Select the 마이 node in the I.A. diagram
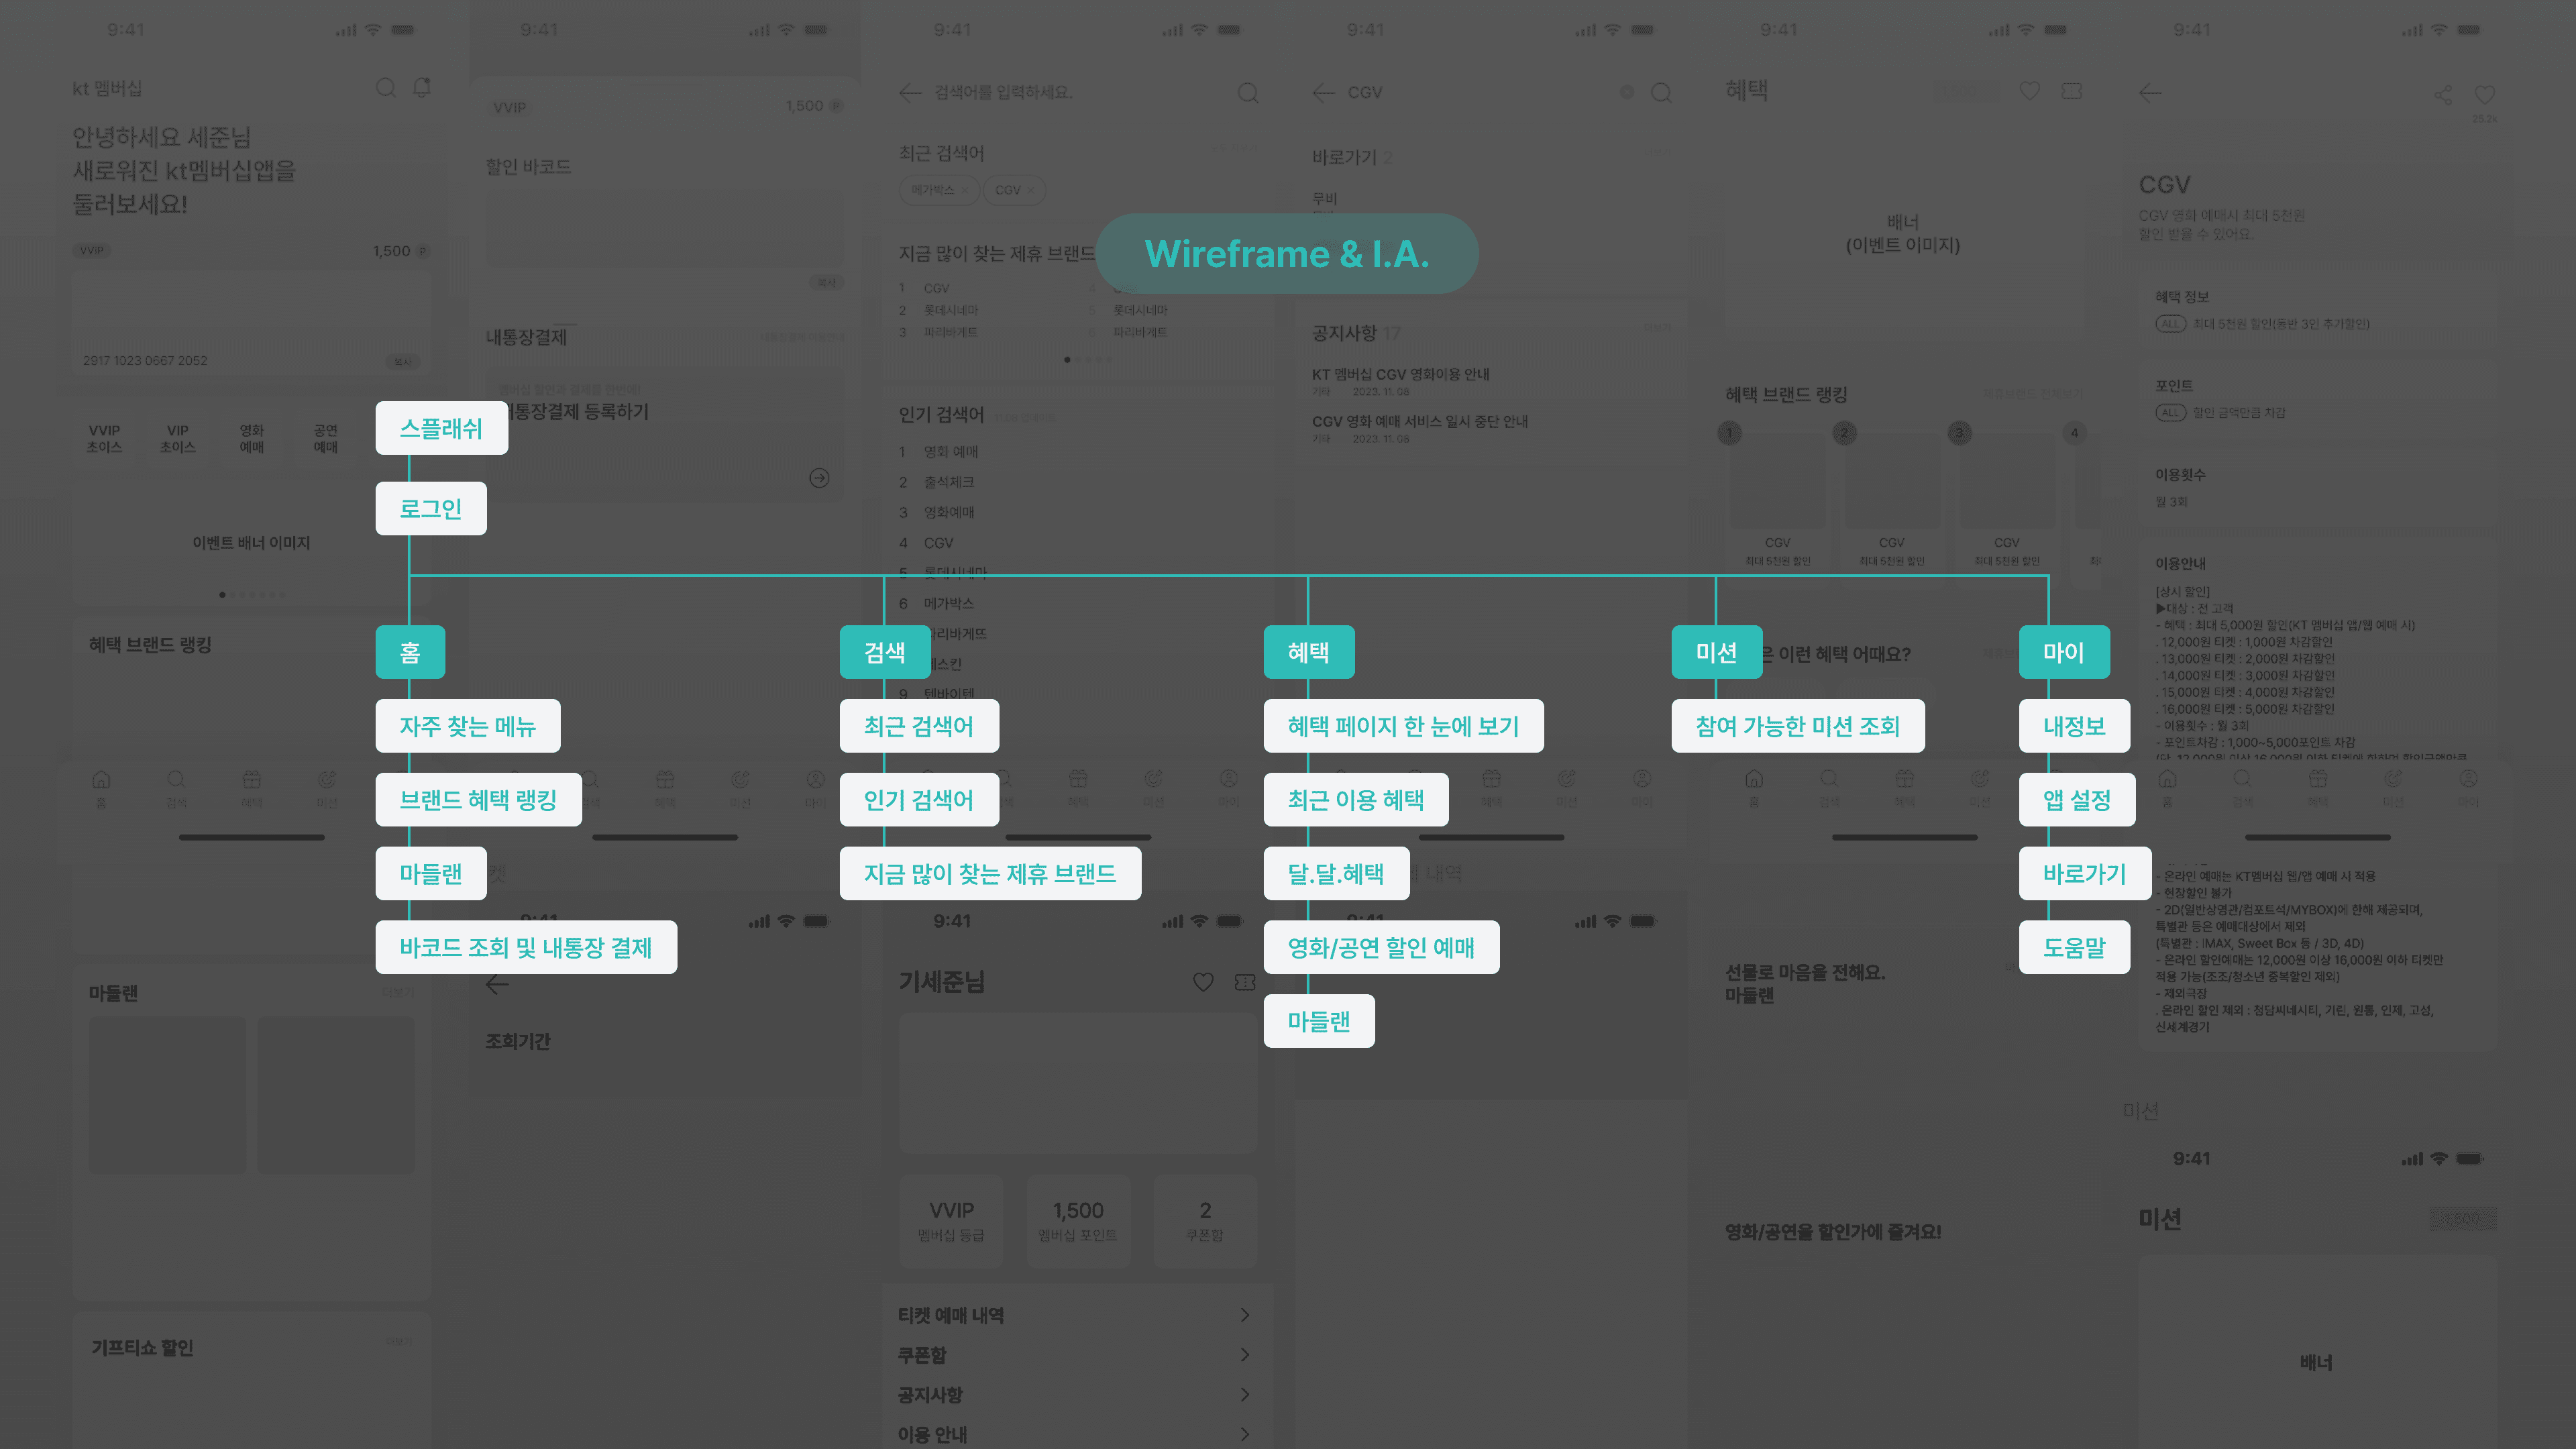This screenshot has width=2576, height=1449. click(x=2064, y=652)
